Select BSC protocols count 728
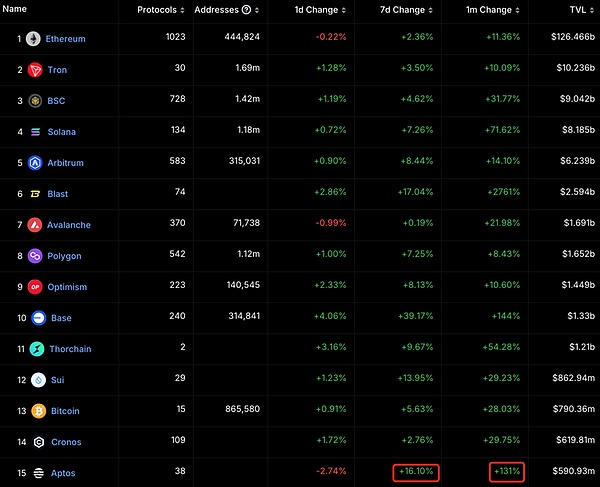Screen dimensions: 600x487 pos(178,99)
